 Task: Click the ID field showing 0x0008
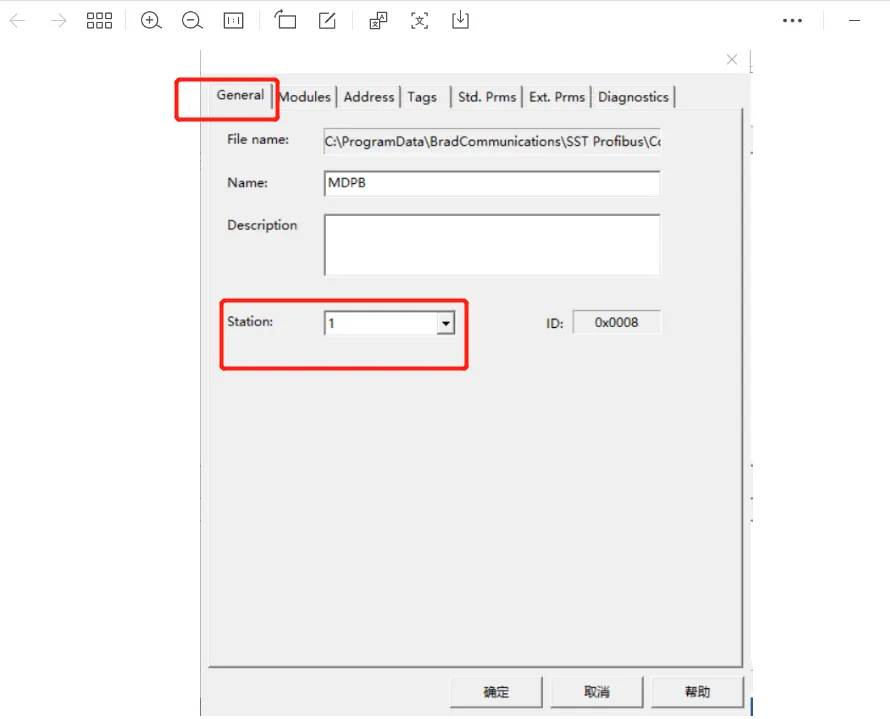click(616, 322)
